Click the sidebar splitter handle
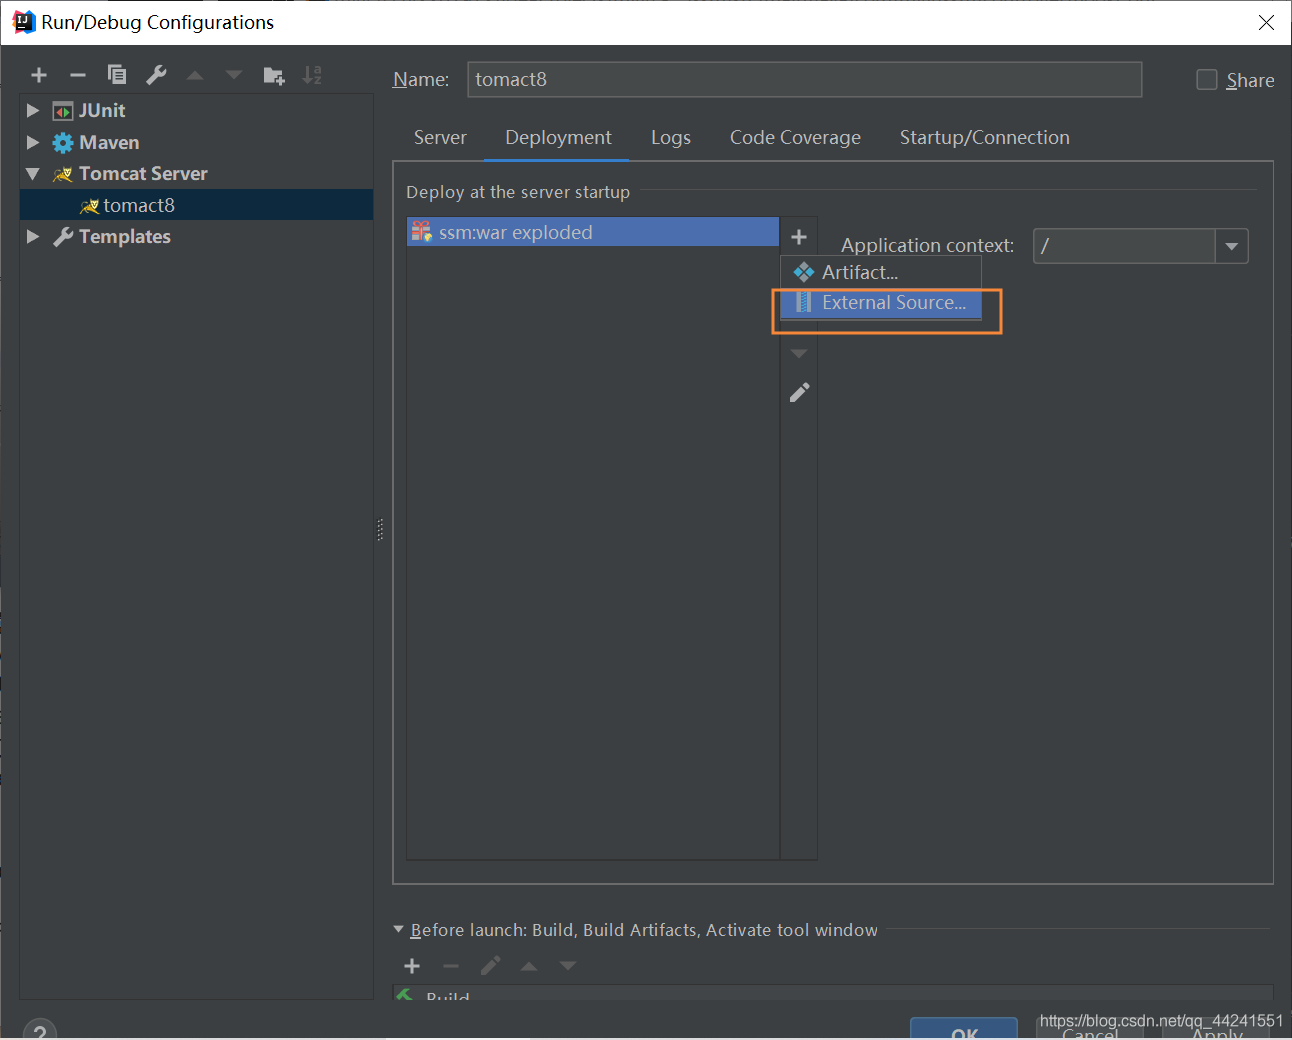 (x=380, y=529)
